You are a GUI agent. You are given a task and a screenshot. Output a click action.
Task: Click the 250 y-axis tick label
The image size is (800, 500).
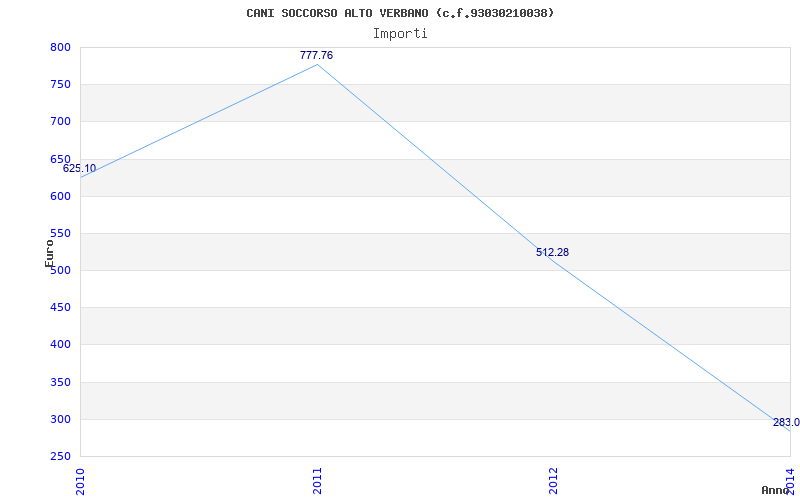coord(60,457)
